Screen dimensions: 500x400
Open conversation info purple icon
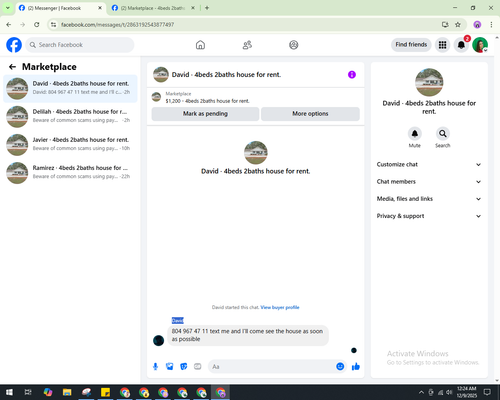coord(352,75)
